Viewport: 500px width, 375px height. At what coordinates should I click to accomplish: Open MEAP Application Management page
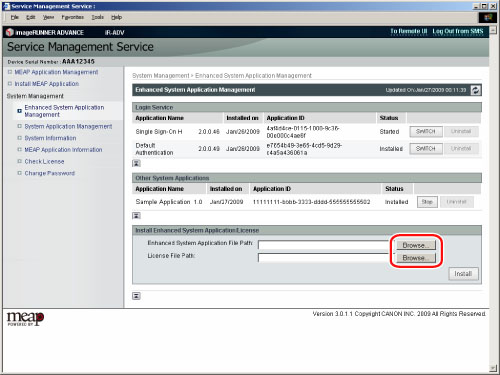[x=56, y=72]
